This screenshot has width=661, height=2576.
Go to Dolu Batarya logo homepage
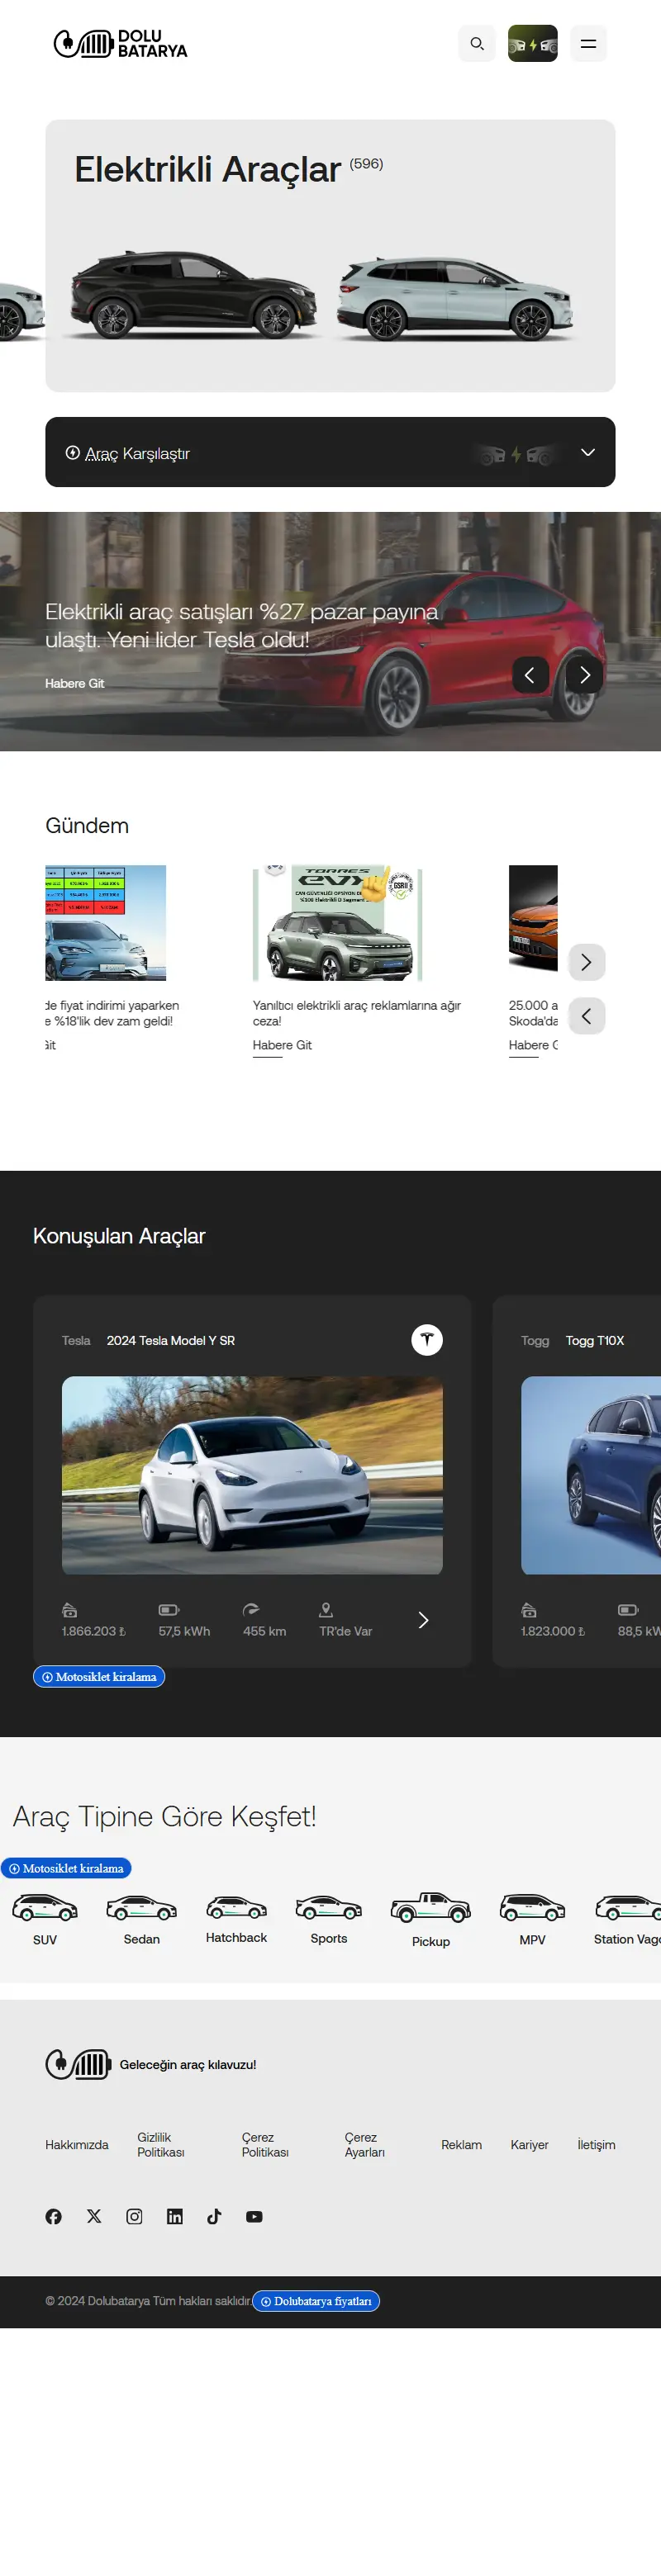click(121, 44)
